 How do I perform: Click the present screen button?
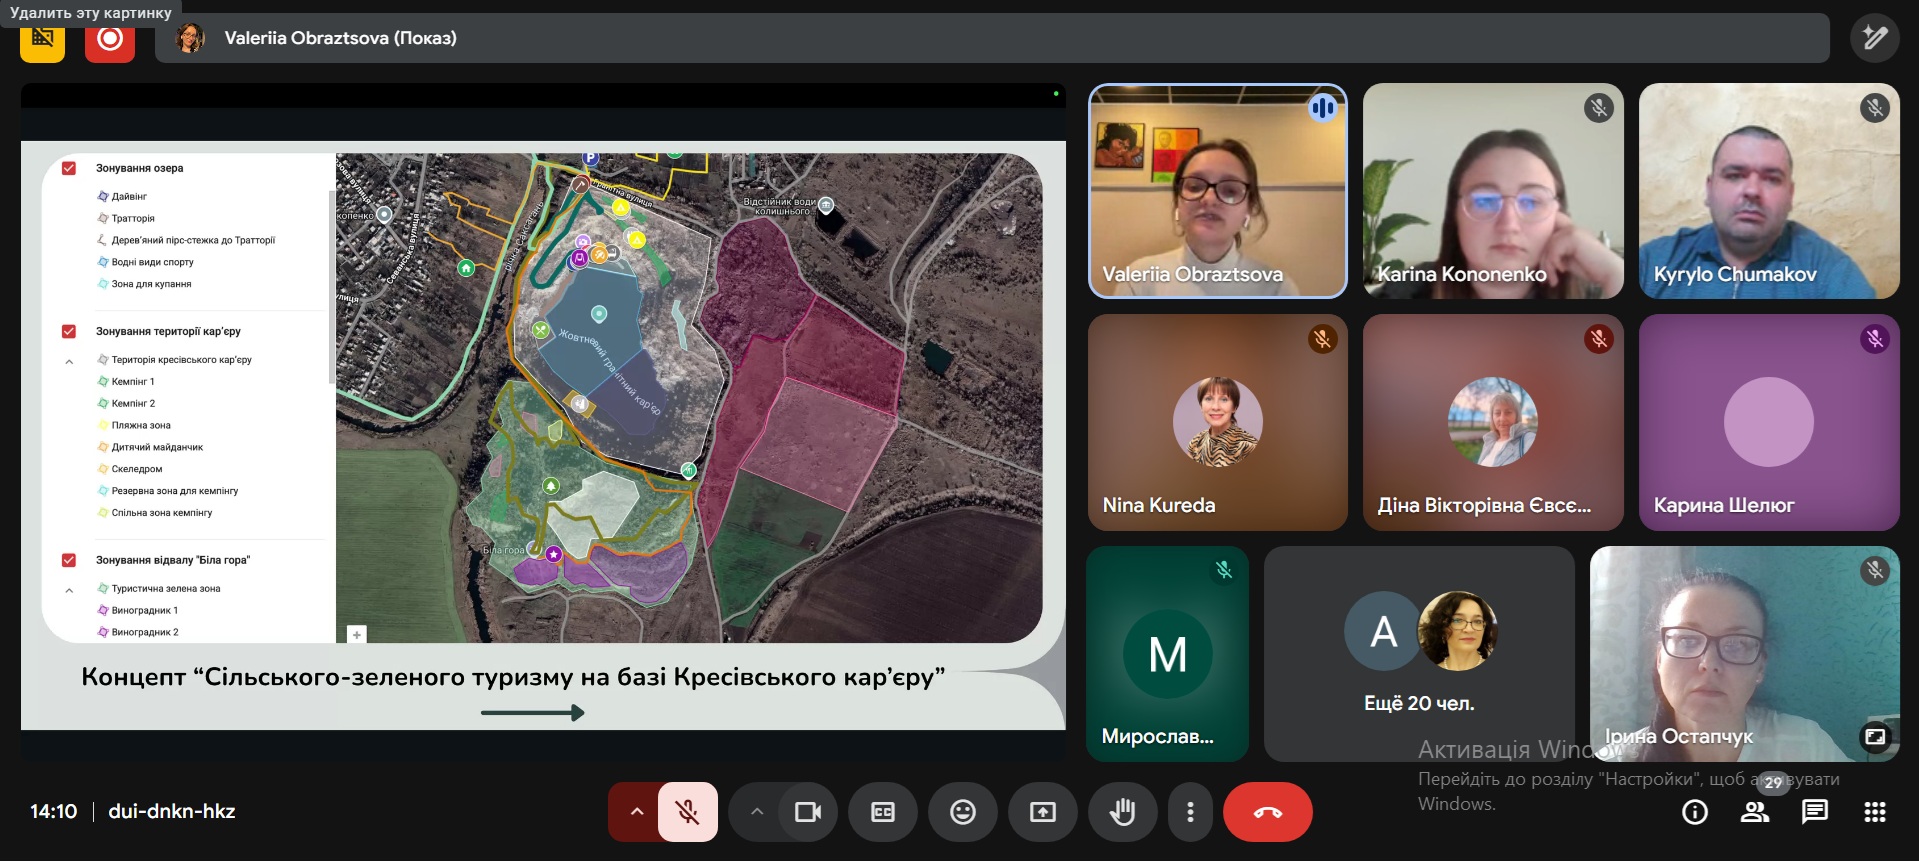(x=1043, y=812)
